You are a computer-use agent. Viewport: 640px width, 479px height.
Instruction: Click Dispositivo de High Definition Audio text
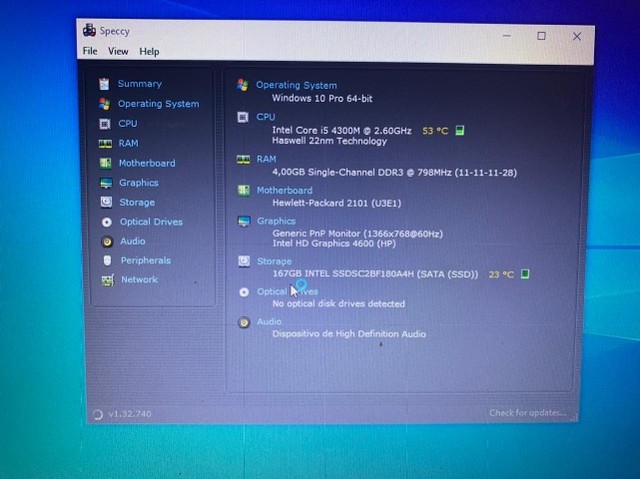click(349, 334)
